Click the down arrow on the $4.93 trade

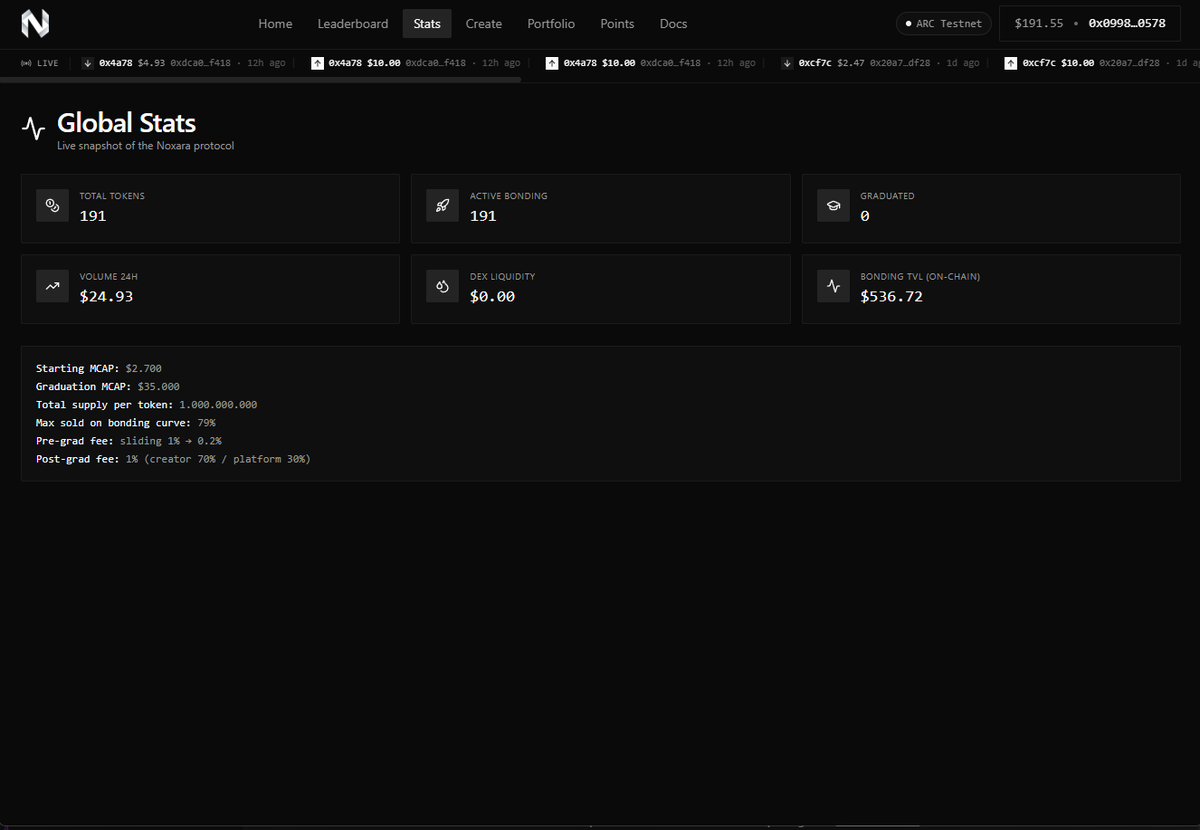coord(88,63)
